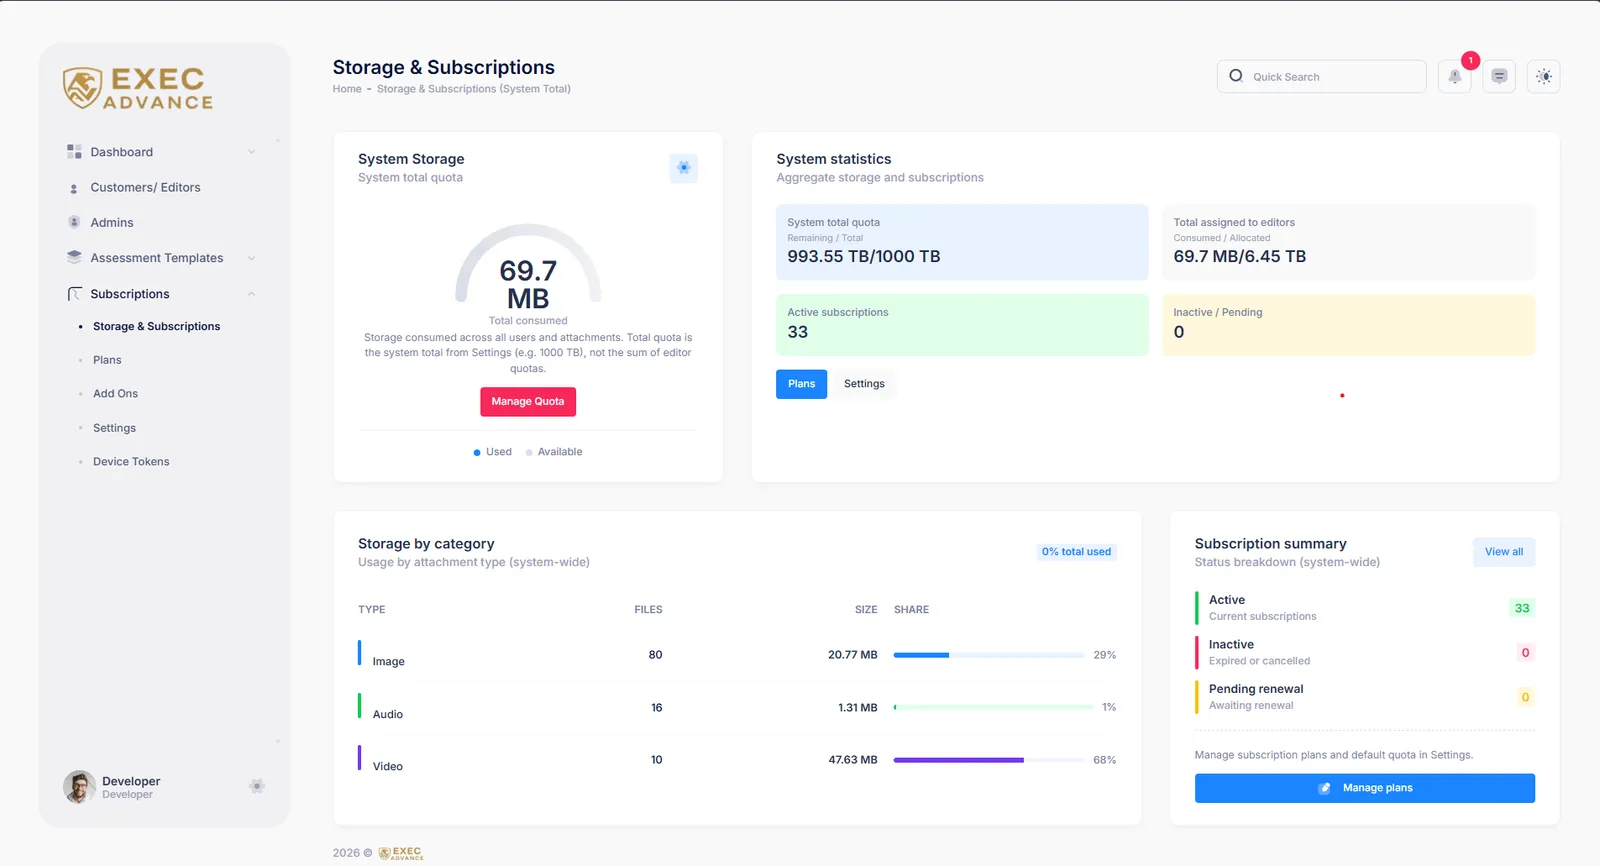This screenshot has height=866, width=1600.
Task: Click the gear icon beside Developer profile
Action: pyautogui.click(x=257, y=786)
